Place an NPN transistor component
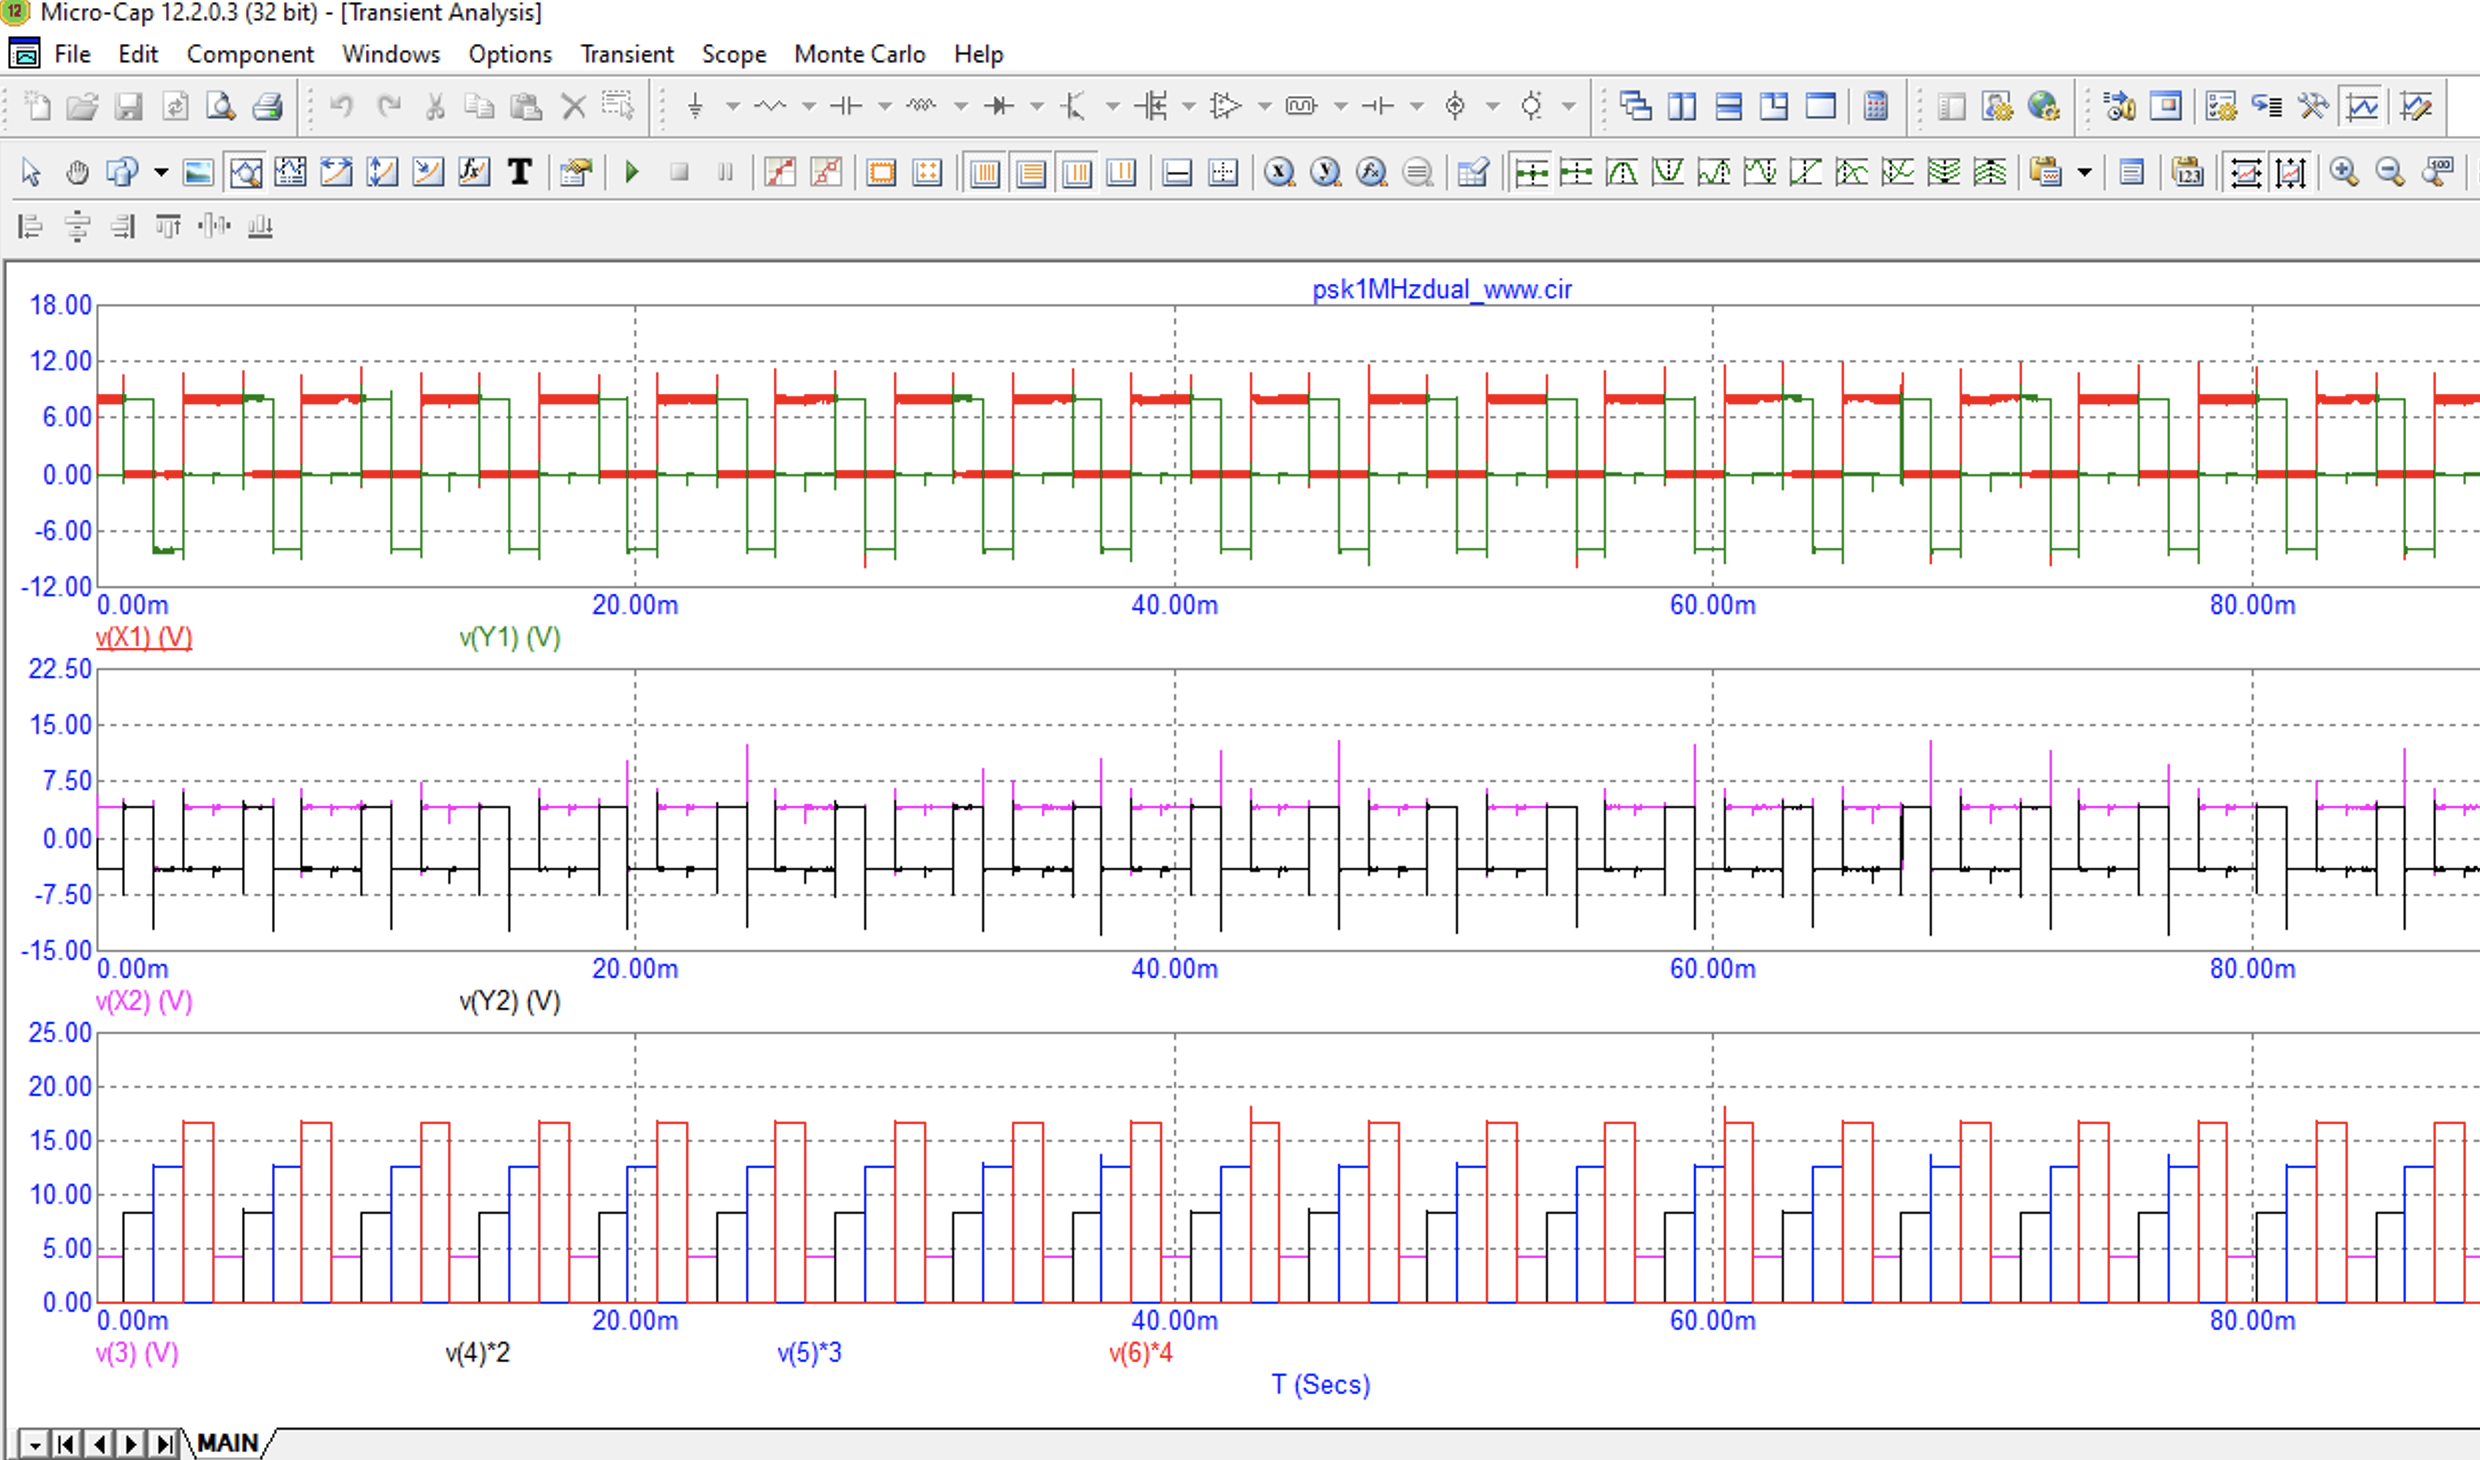Viewport: 2480px width, 1460px height. 1074,106
